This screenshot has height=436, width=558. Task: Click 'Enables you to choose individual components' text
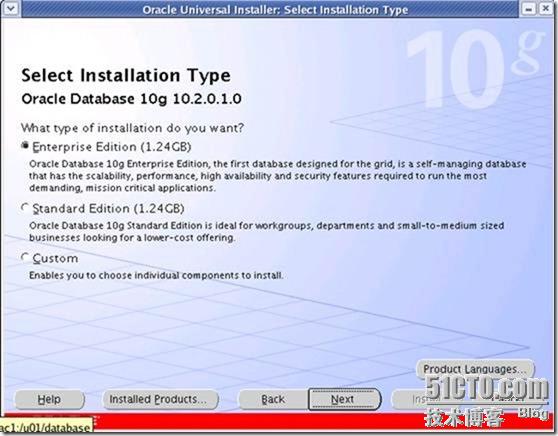(156, 275)
